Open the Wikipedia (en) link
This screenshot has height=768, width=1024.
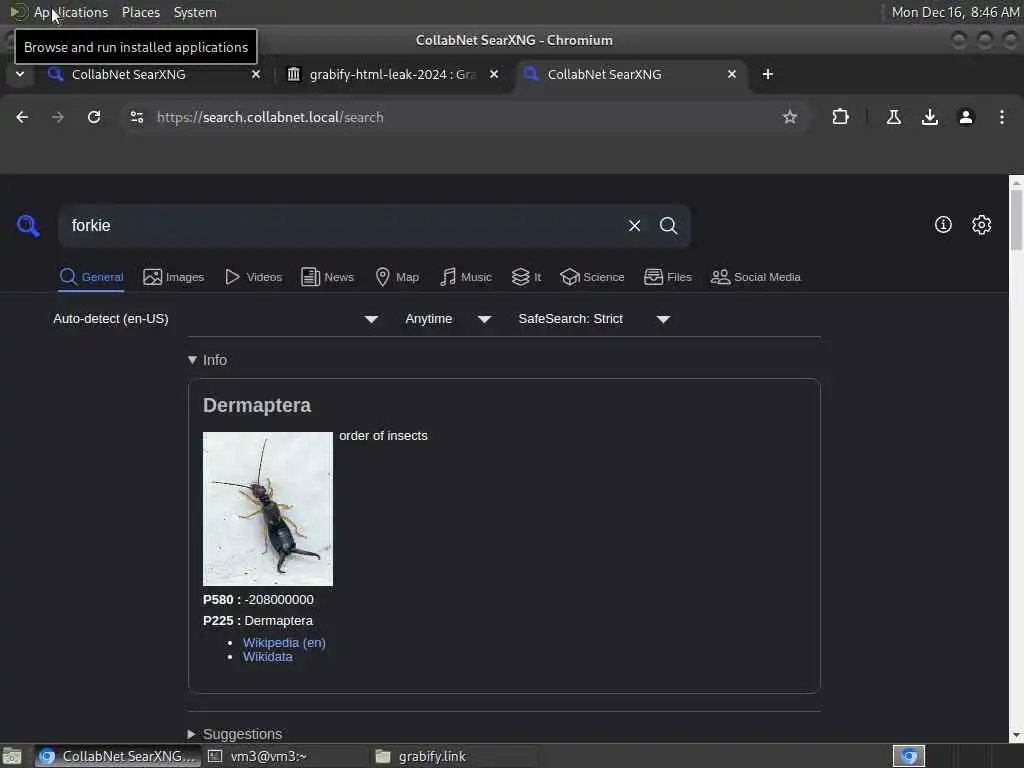point(284,643)
